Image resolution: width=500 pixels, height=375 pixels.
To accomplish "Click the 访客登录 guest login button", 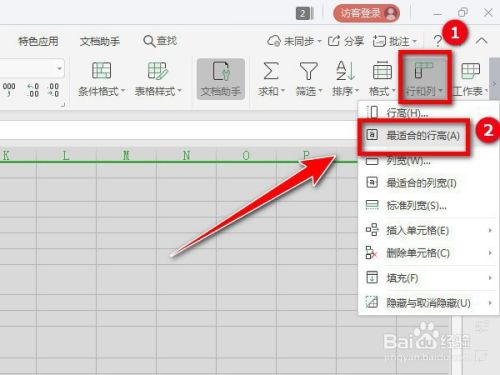I will [x=367, y=13].
